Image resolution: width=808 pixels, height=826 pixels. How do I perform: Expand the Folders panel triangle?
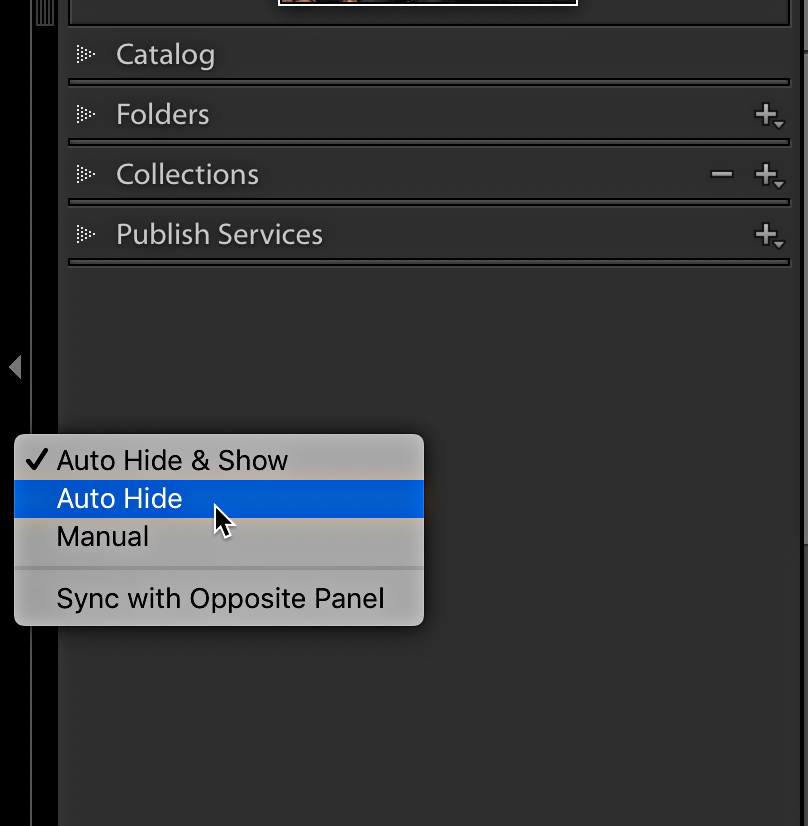click(x=85, y=114)
